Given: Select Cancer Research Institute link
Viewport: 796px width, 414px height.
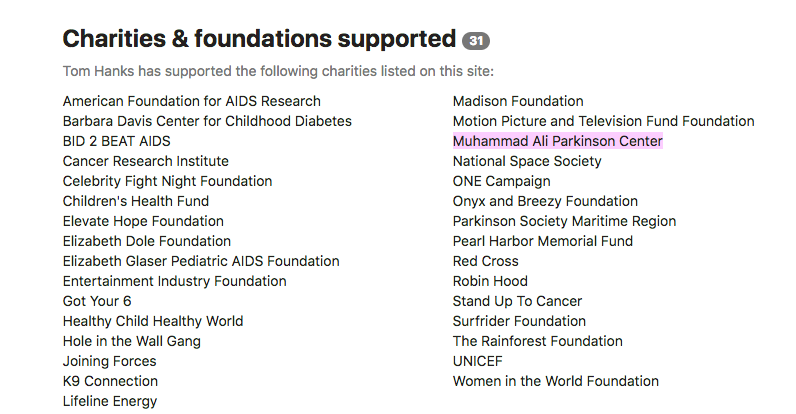Looking at the screenshot, I should click(145, 161).
